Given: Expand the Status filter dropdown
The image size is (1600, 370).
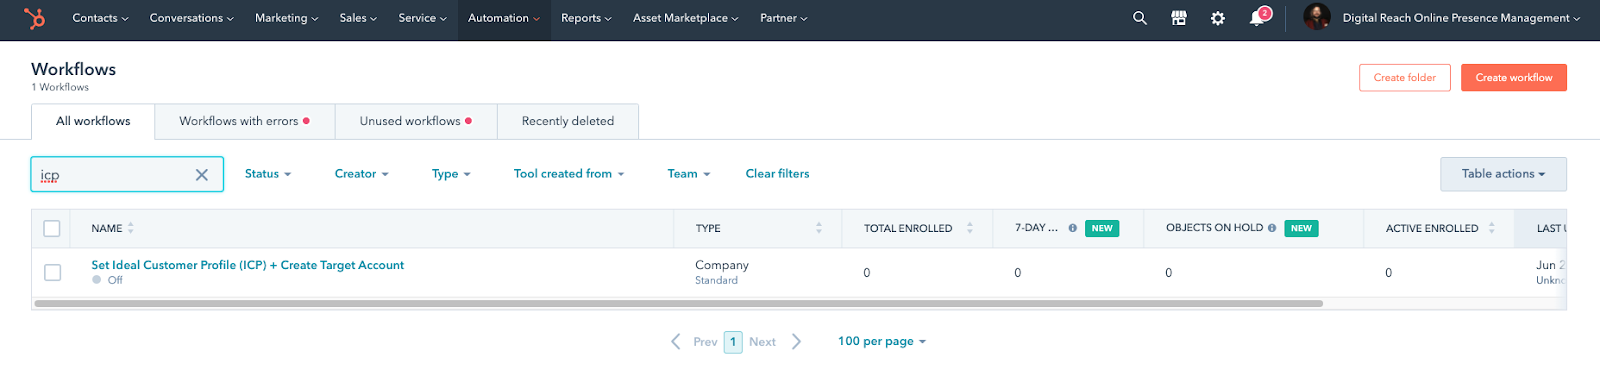Looking at the screenshot, I should click(x=268, y=174).
